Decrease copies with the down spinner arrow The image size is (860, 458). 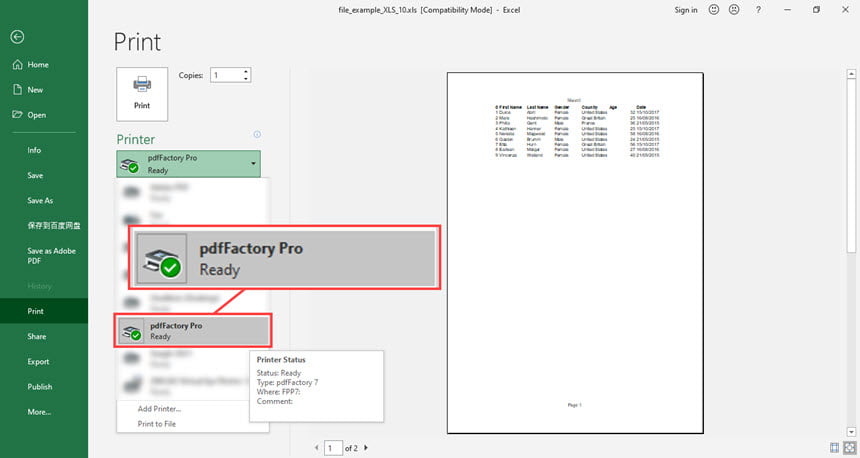click(246, 79)
